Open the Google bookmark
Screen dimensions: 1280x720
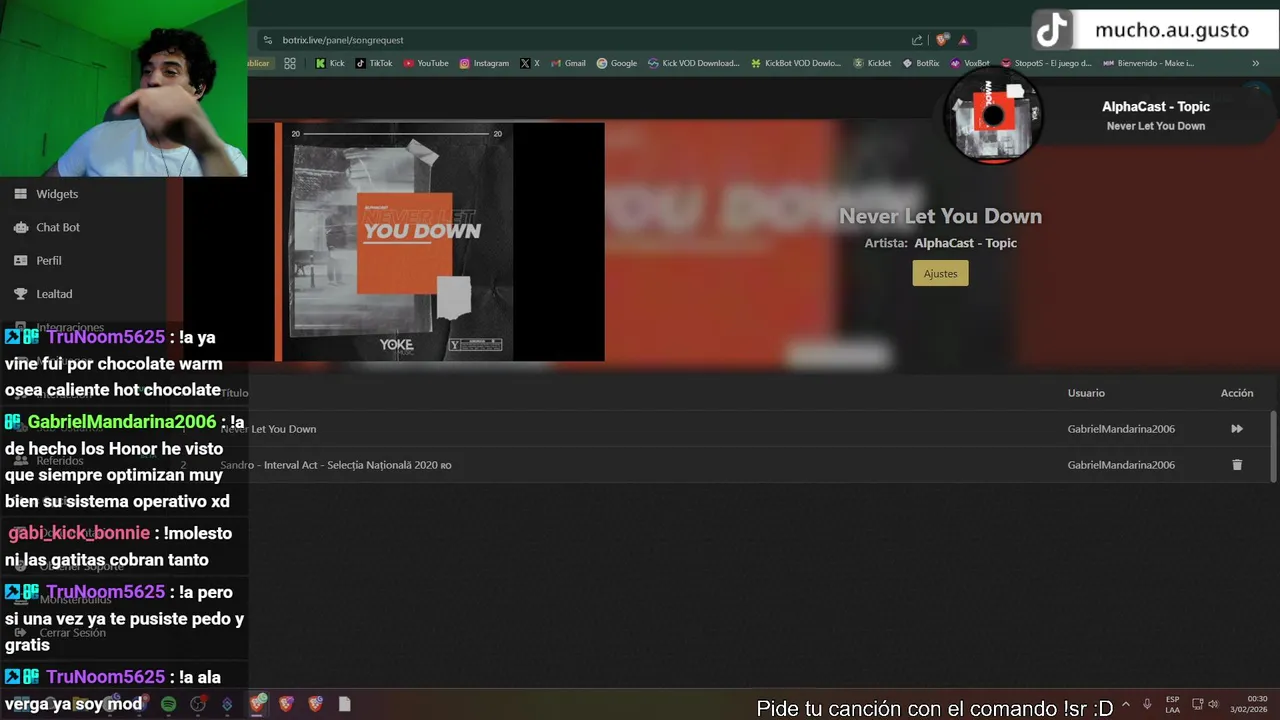(x=617, y=63)
